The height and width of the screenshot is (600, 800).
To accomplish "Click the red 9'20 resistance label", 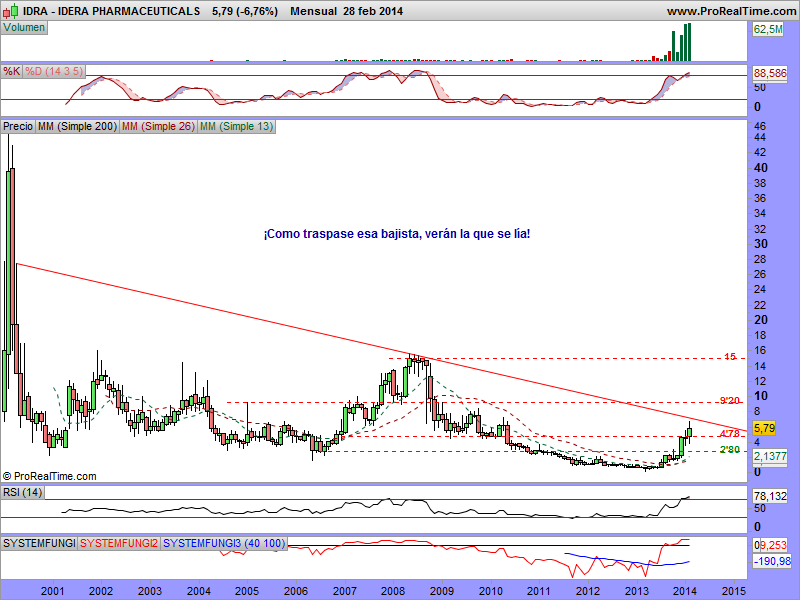I will pyautogui.click(x=730, y=401).
